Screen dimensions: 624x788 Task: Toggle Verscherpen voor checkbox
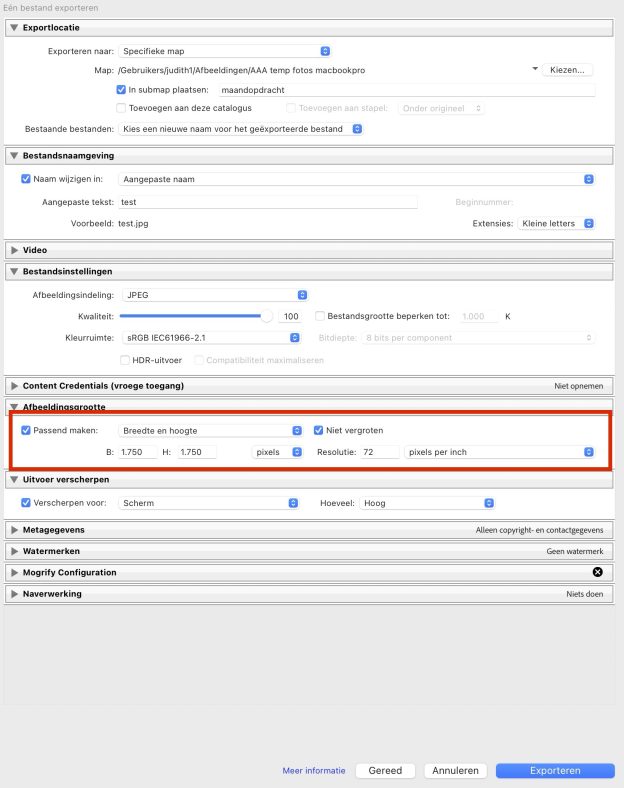[x=26, y=503]
